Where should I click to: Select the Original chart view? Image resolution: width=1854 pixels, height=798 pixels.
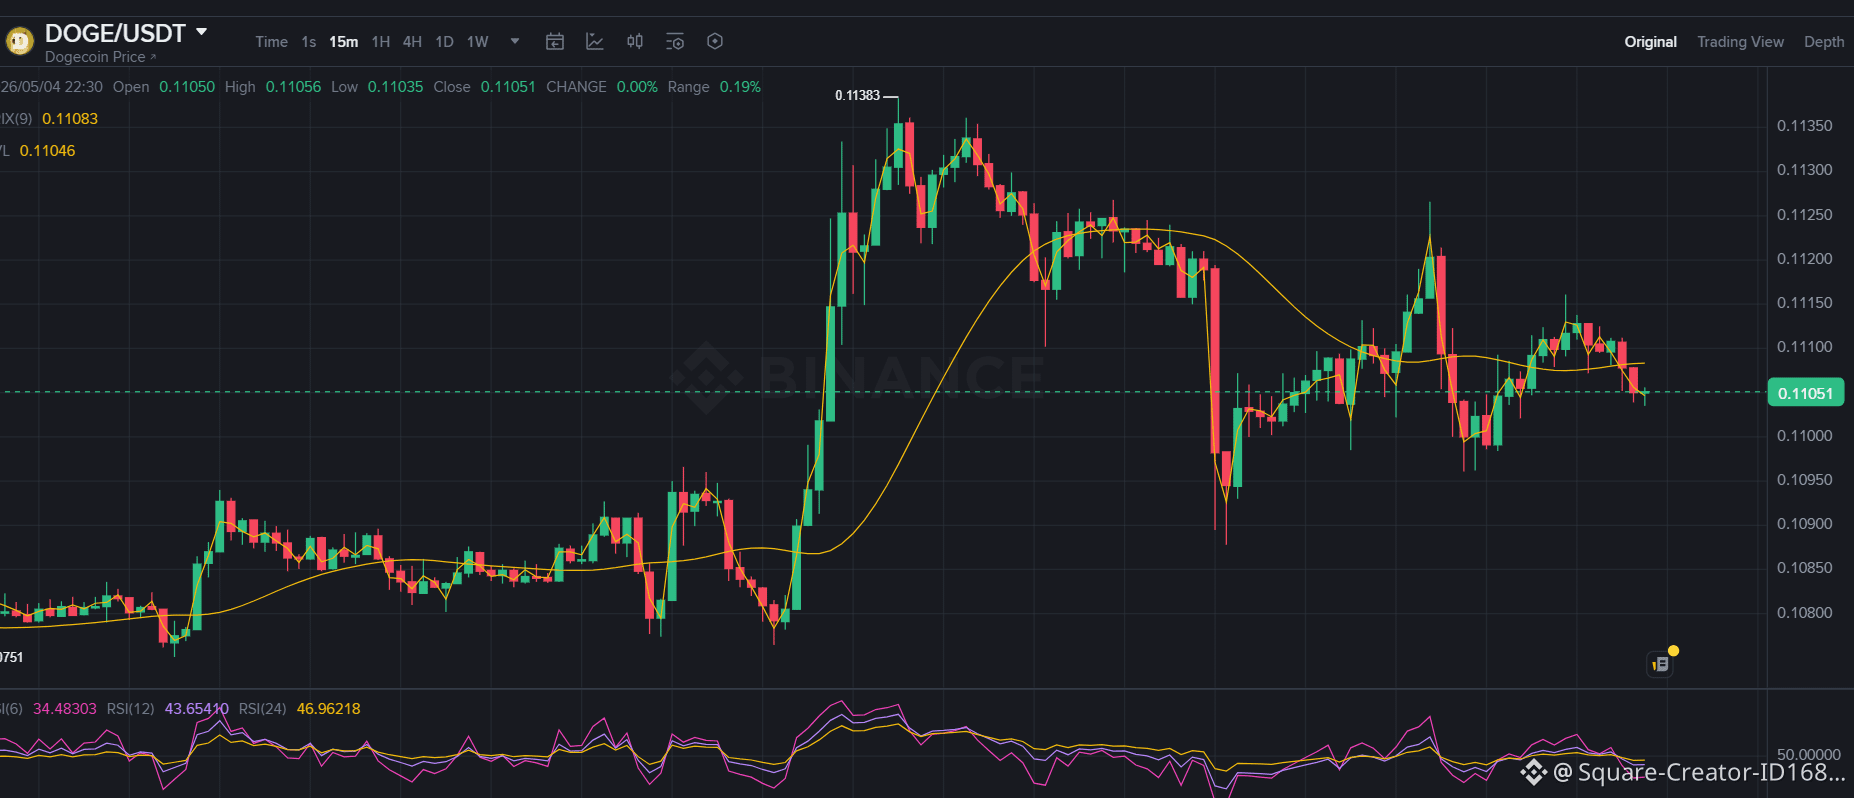pos(1650,42)
